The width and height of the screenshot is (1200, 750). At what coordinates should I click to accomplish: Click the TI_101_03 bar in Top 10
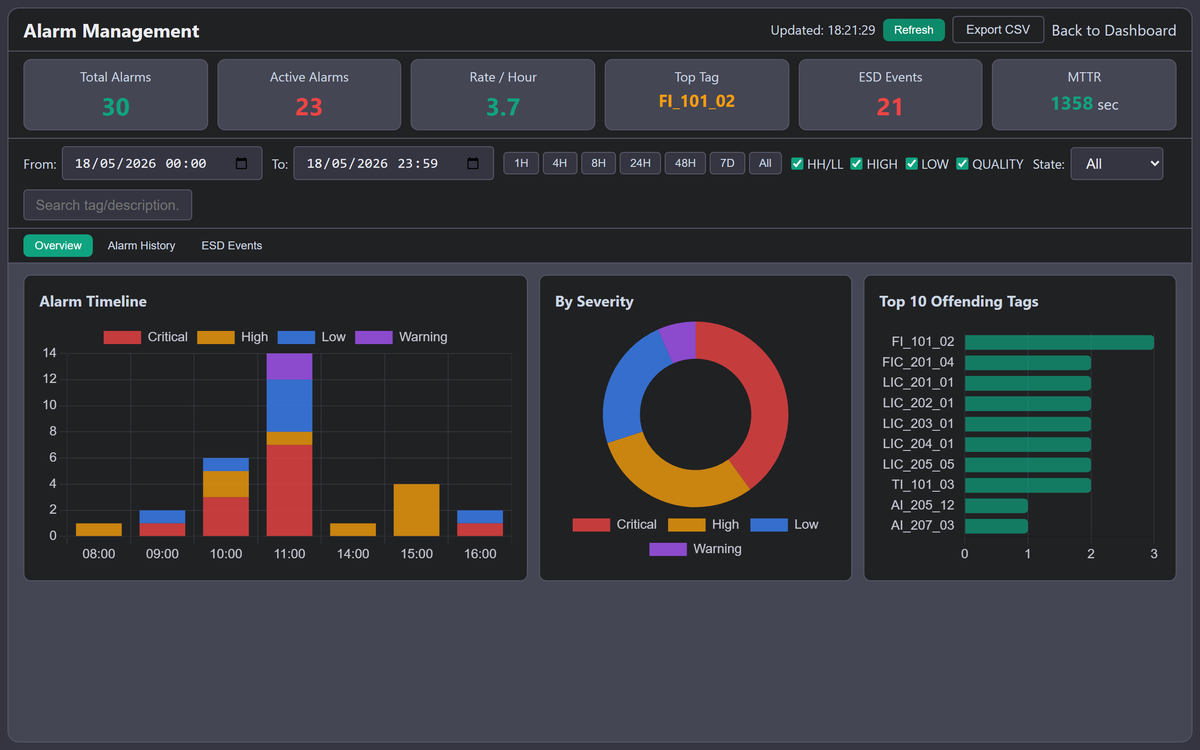1028,485
